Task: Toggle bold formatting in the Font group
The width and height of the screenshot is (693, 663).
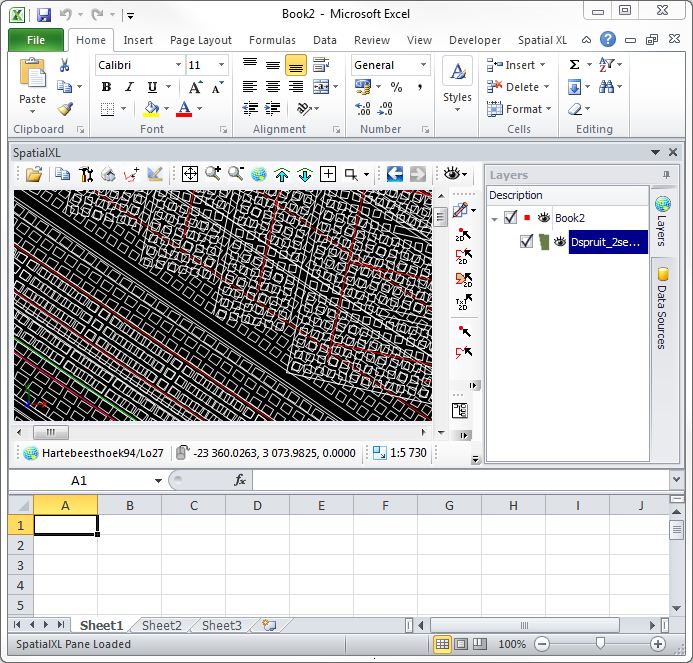Action: click(x=106, y=87)
